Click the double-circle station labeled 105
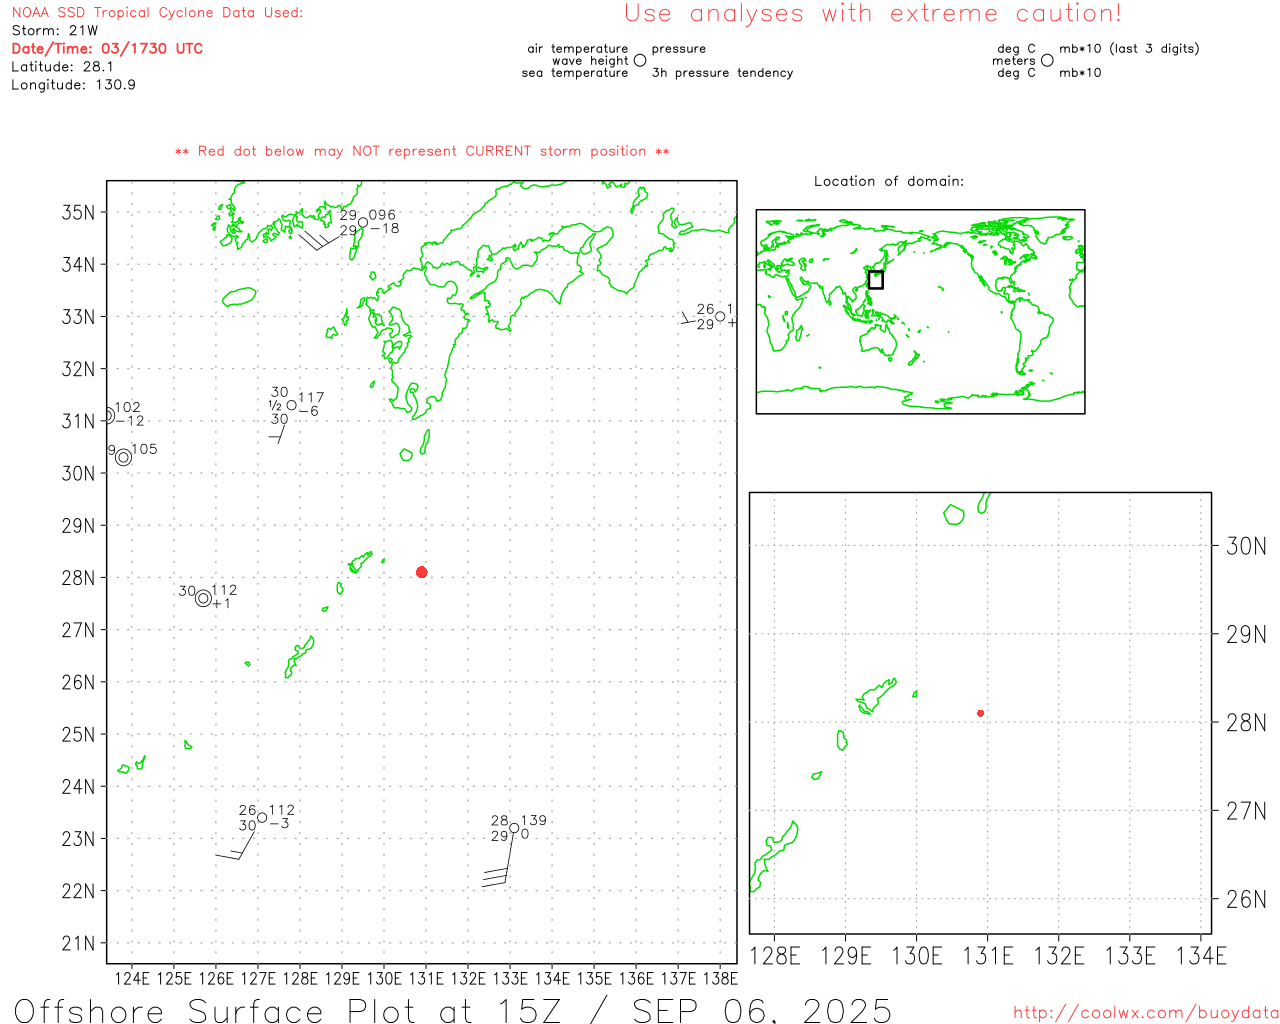Image resolution: width=1280 pixels, height=1024 pixels. coord(123,457)
